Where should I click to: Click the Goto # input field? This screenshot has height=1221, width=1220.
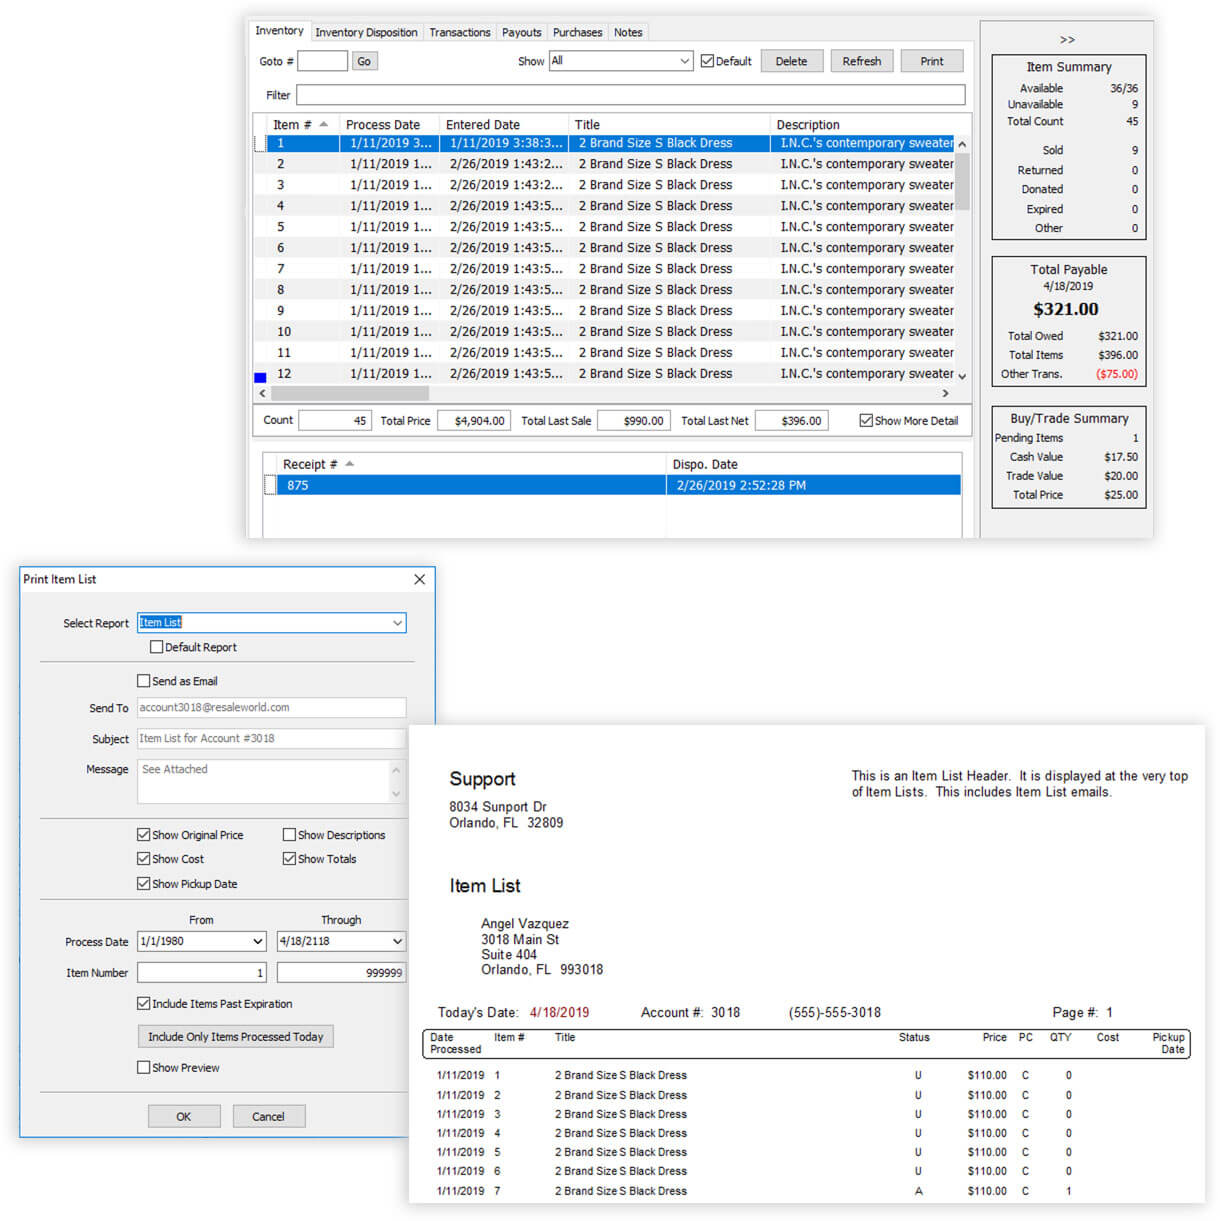point(323,61)
